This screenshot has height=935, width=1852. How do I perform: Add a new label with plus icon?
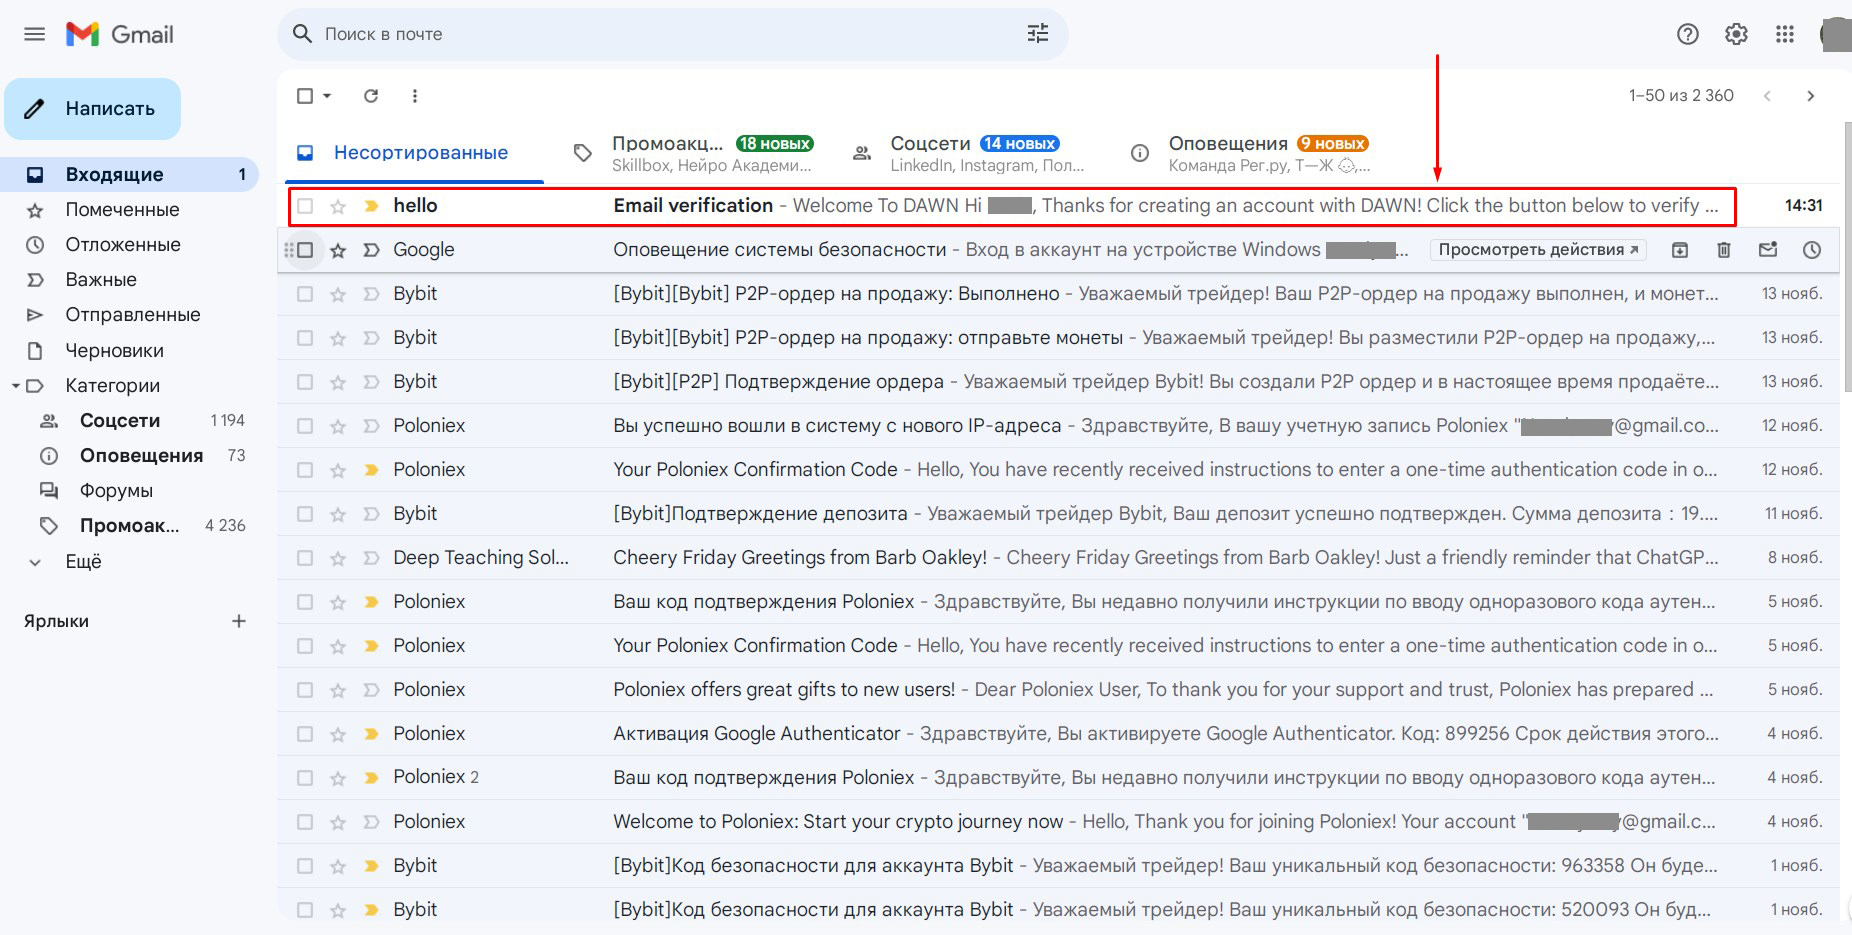(x=239, y=621)
